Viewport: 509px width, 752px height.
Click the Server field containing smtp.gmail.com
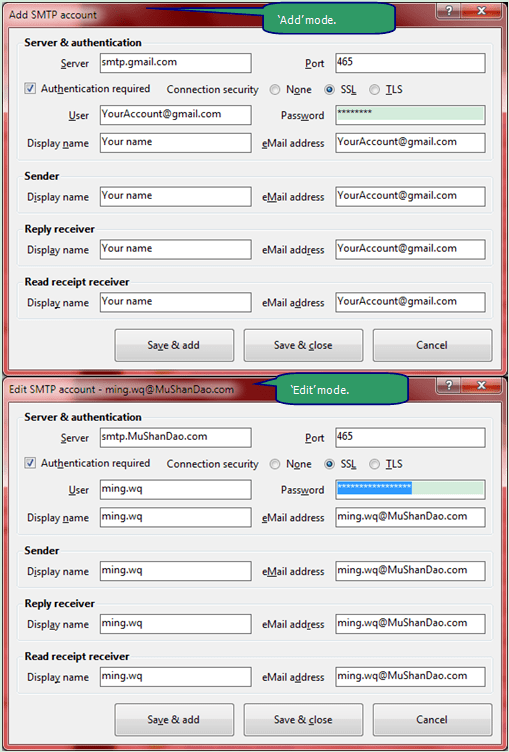click(x=176, y=63)
